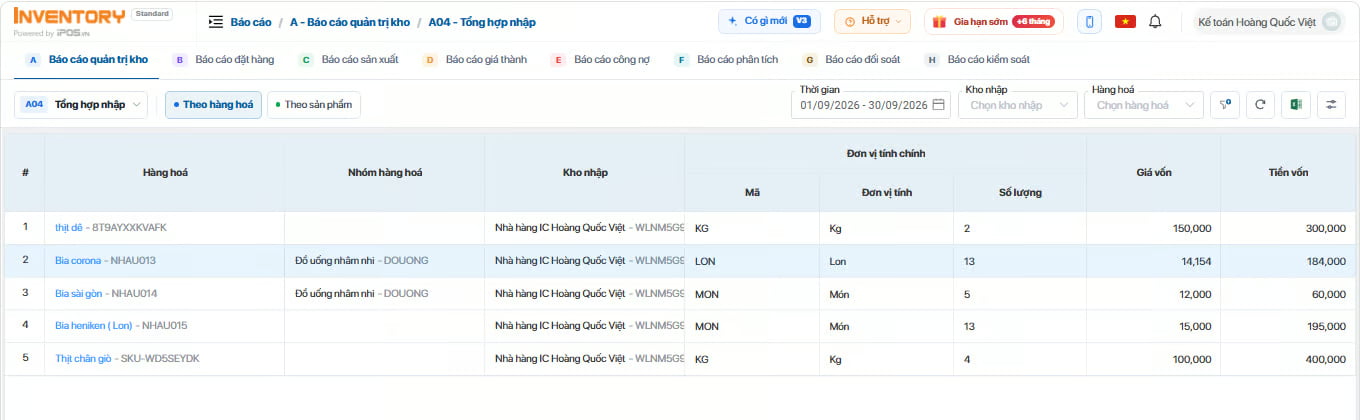Screen dimensions: 1360x420
Task: Expand the Tổng hợp nhập report selector
Action: (81, 104)
